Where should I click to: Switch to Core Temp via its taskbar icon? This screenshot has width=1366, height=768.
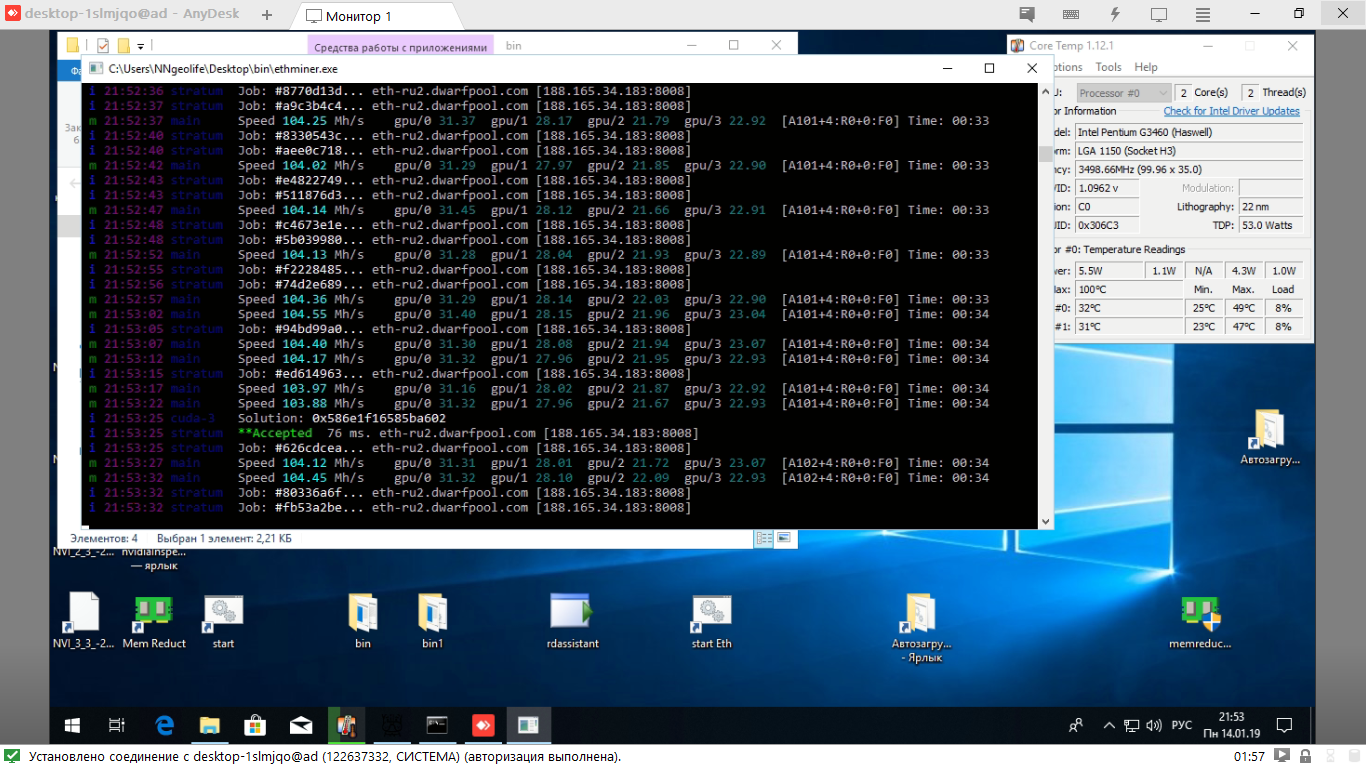346,725
